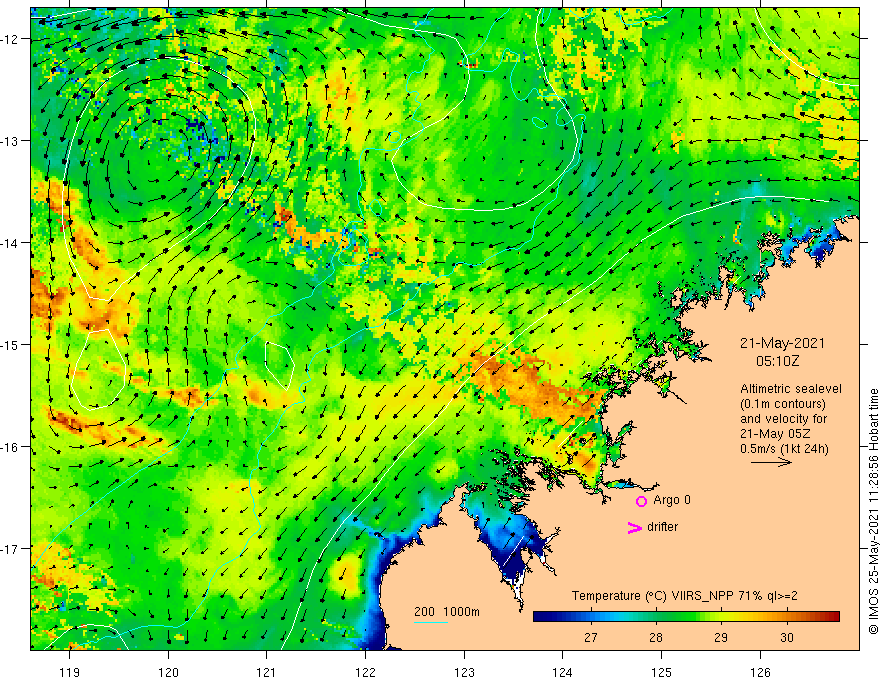Click the '0.5m/s (1kt 24h)' label
This screenshot has height=680, width=880.
pyautogui.click(x=785, y=449)
